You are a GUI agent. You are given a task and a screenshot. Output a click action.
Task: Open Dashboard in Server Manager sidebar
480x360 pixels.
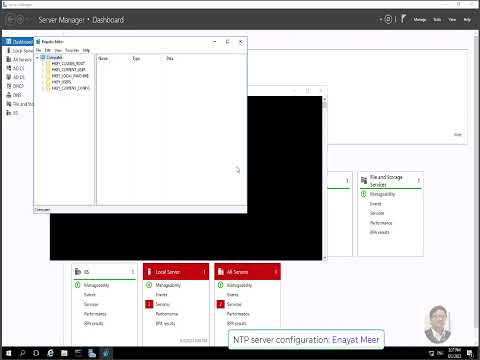point(19,42)
